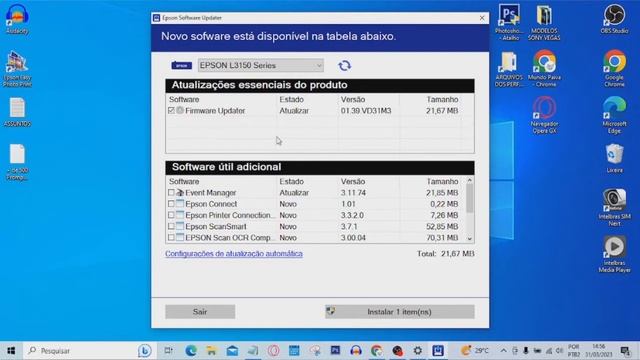Image resolution: width=640 pixels, height=360 pixels.
Task: Select the Event Manager row name
Action: (211, 193)
